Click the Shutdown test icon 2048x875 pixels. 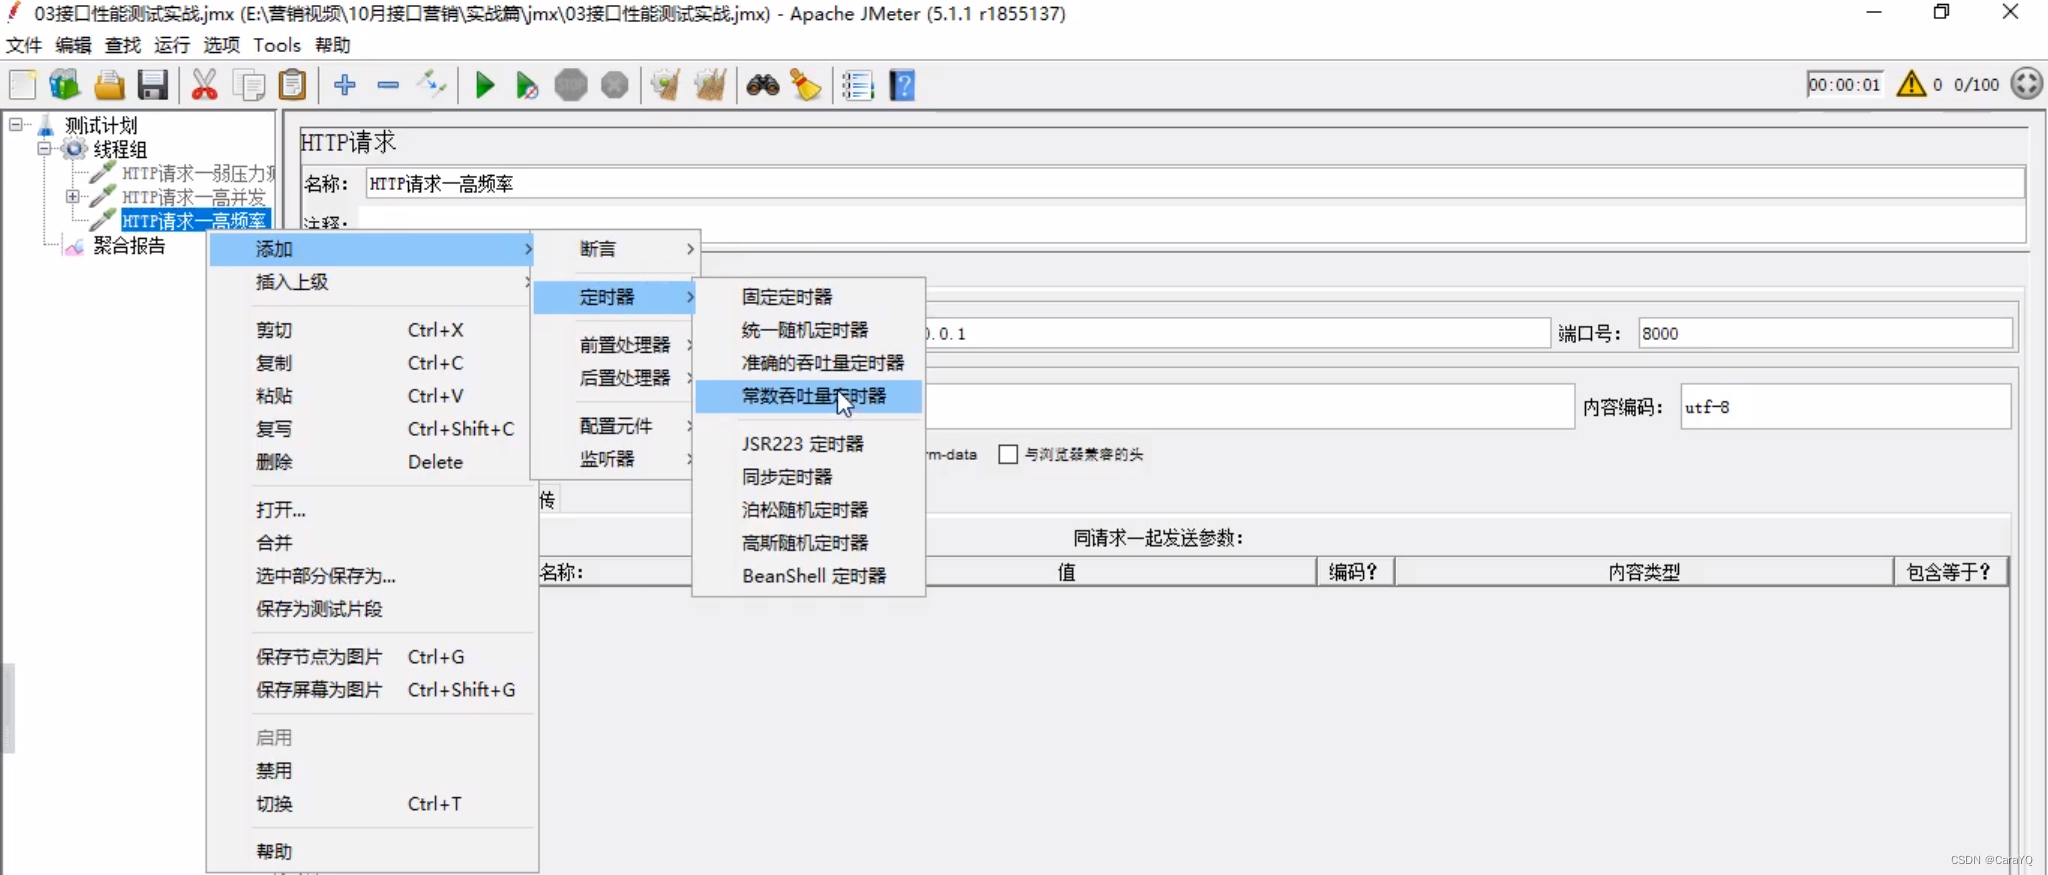click(x=615, y=85)
